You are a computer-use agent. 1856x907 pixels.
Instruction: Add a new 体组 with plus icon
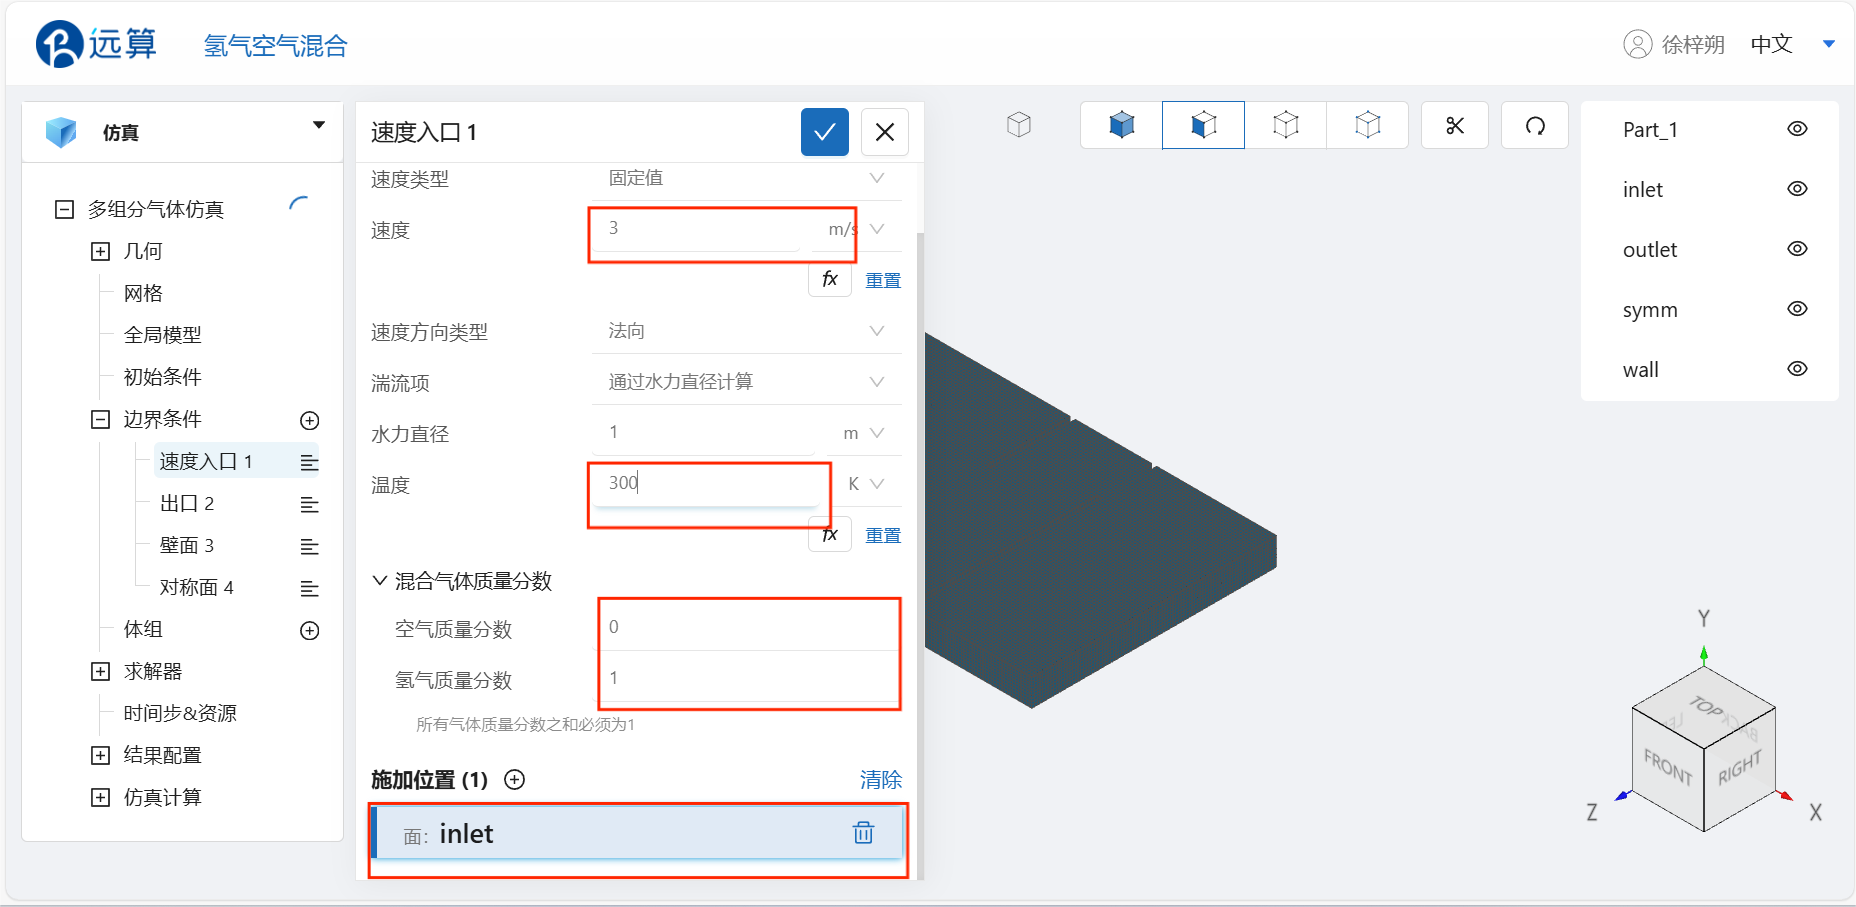click(310, 630)
